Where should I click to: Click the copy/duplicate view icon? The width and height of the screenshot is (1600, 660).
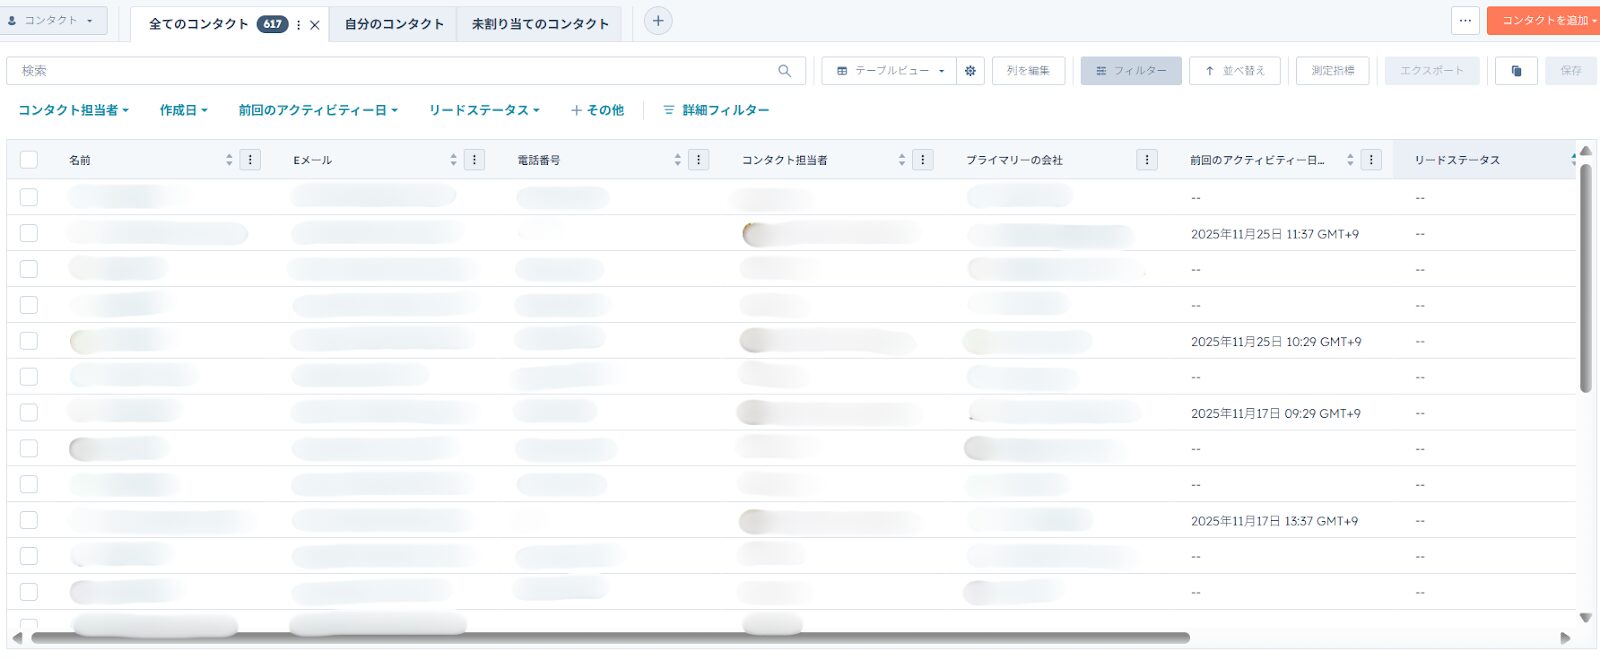click(1516, 71)
